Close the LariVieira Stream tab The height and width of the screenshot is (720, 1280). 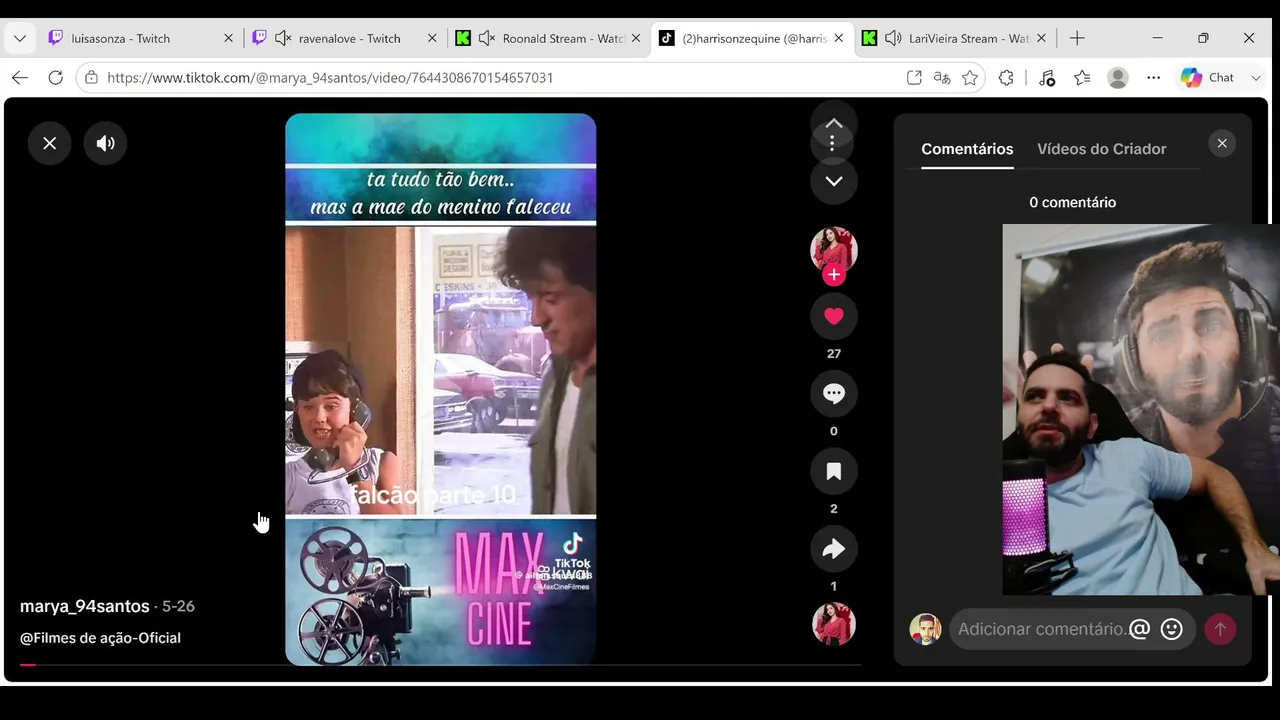(x=1042, y=38)
